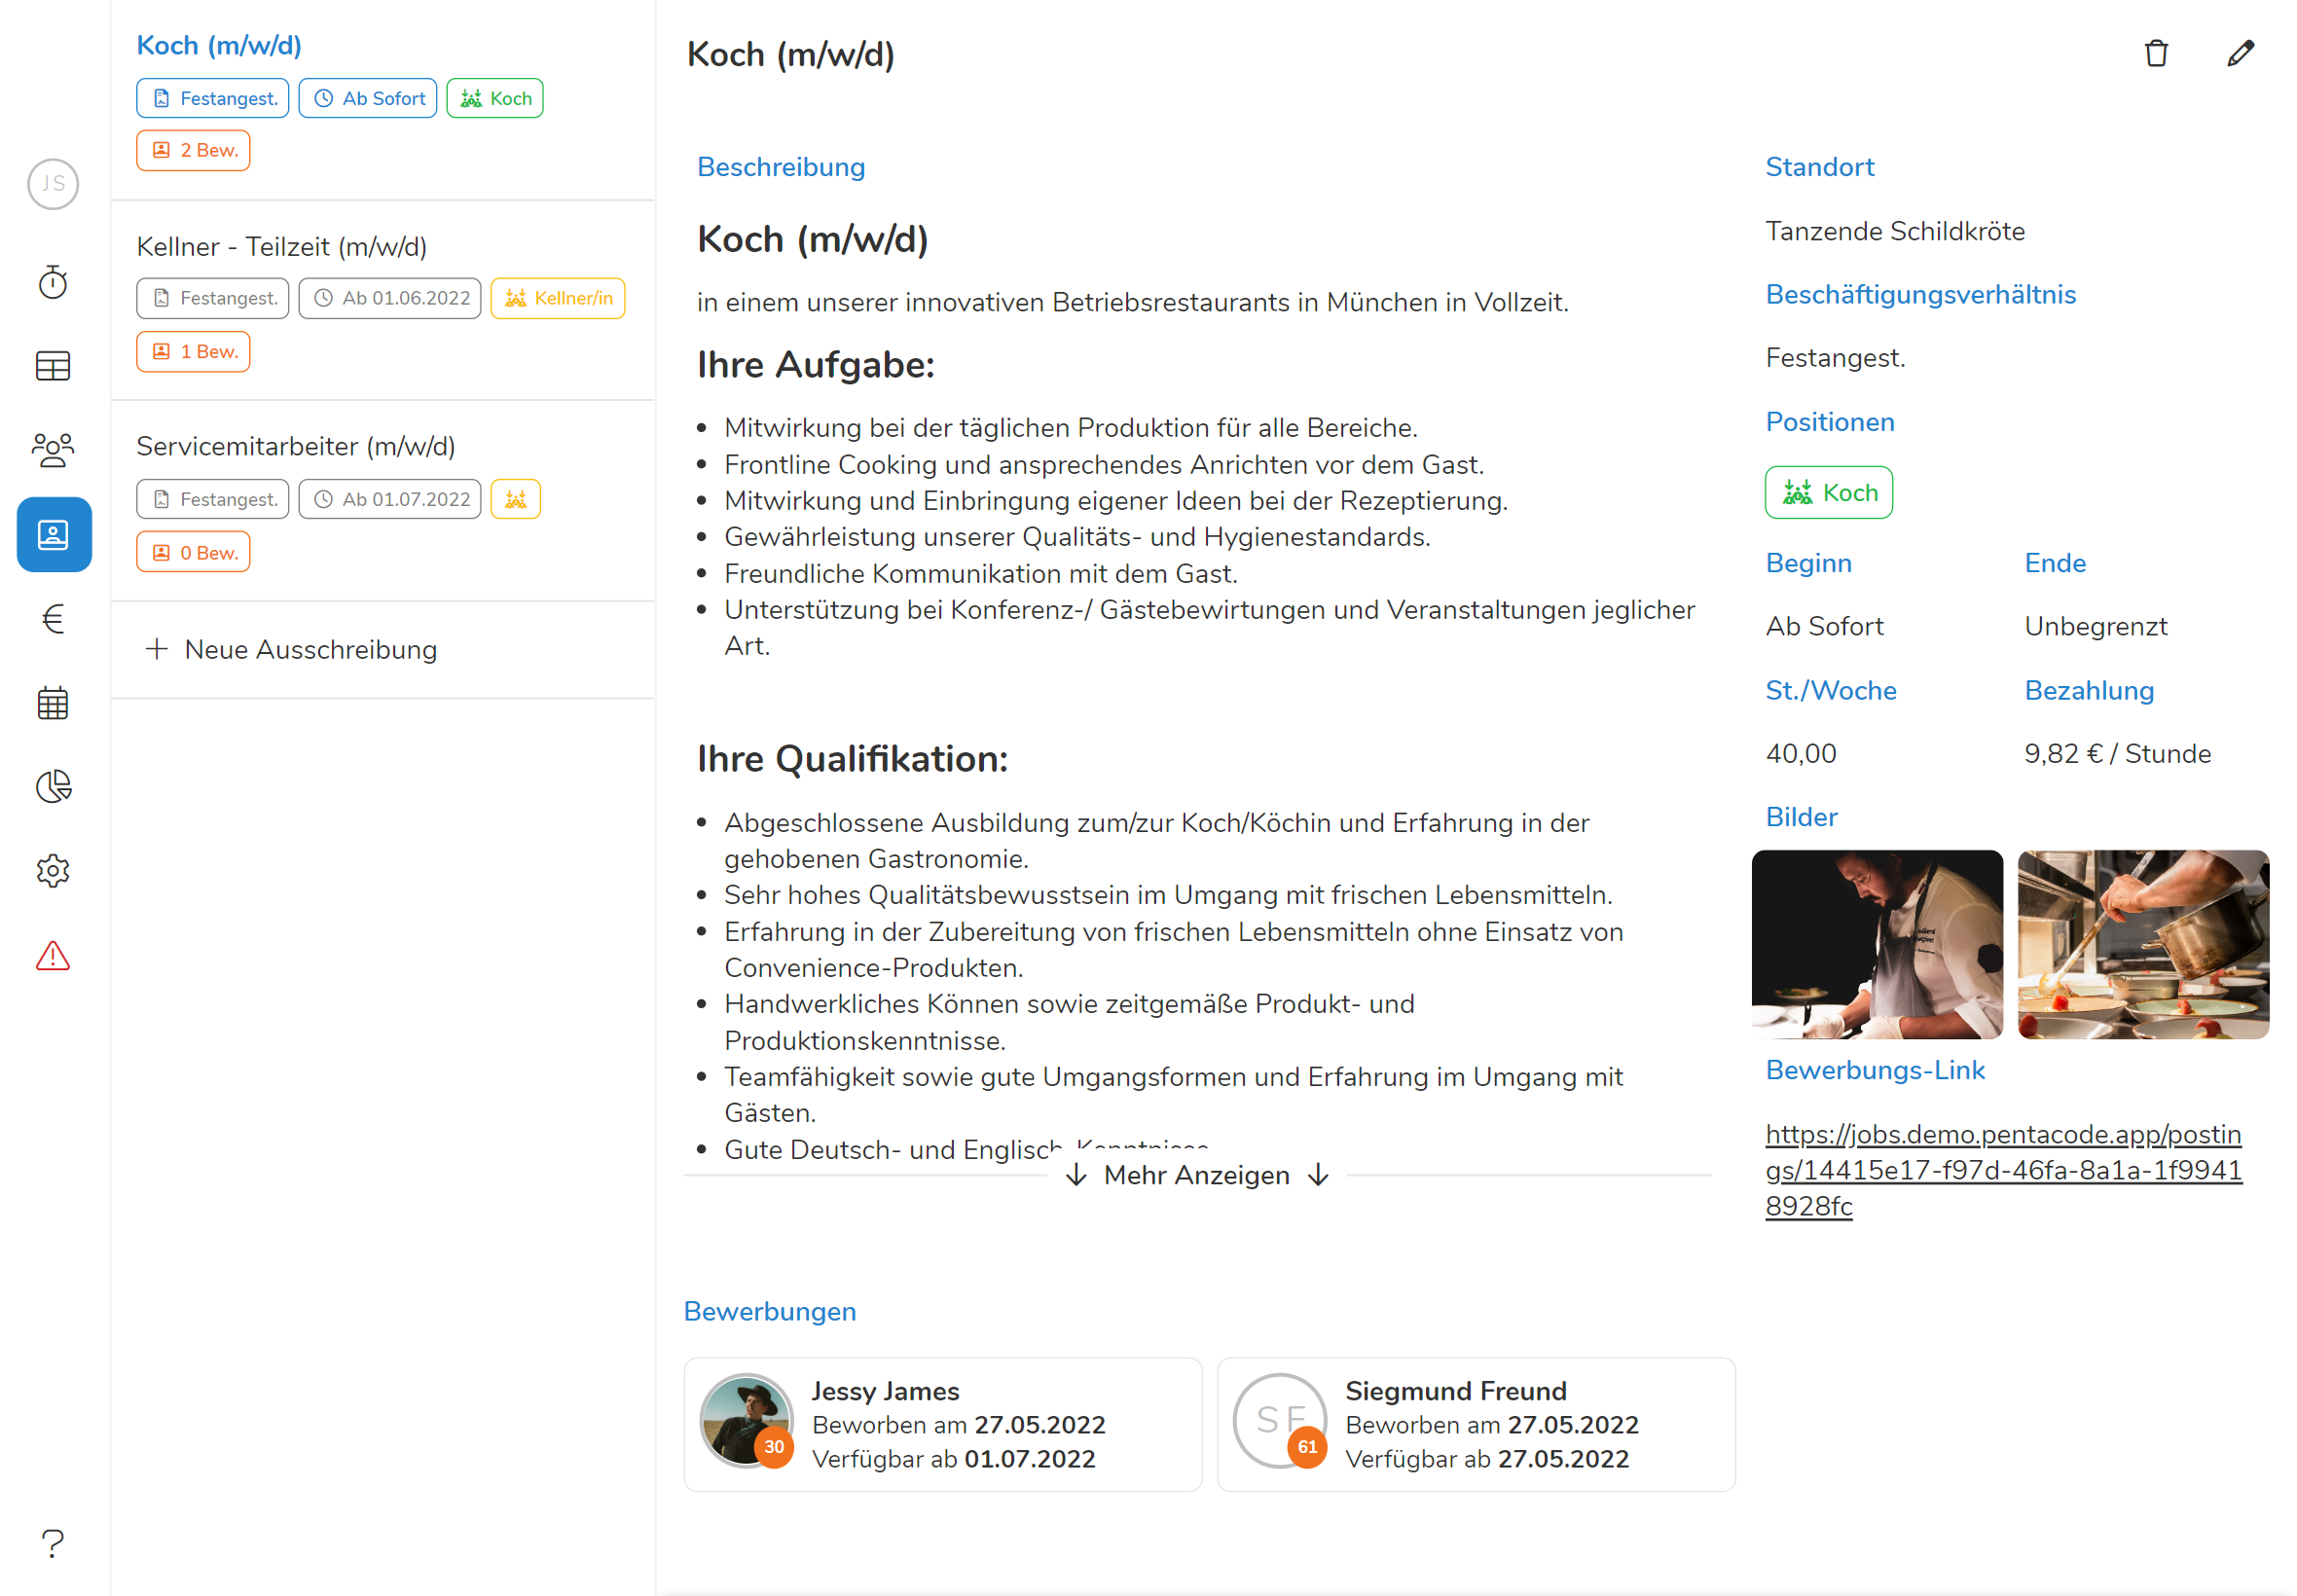This screenshot has height=1596, width=2297.
Task: Edit the posting with the pencil icon
Action: (x=2240, y=54)
